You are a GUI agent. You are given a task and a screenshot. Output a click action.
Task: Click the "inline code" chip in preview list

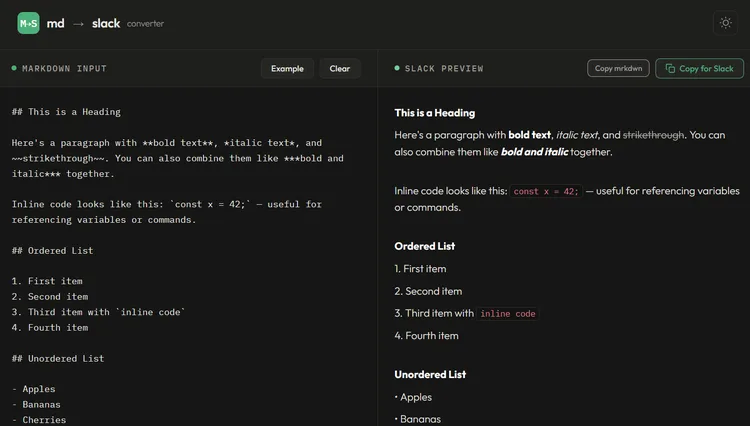(x=508, y=314)
